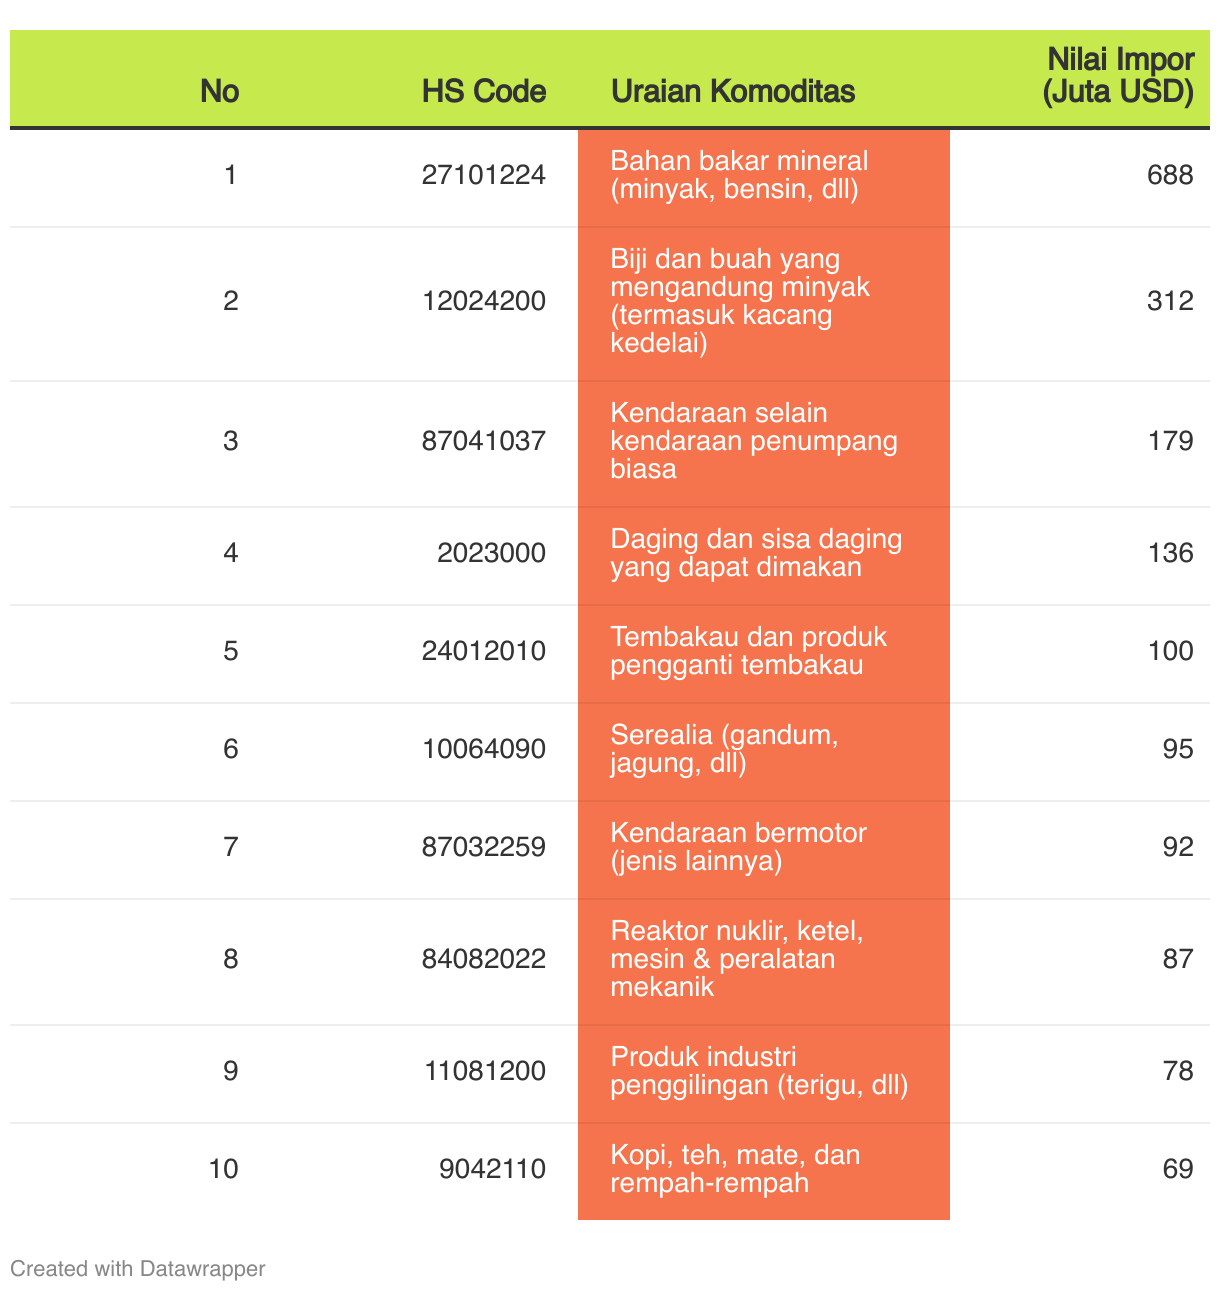Open the 'Created with Datawrapper' link
The height and width of the screenshot is (1292, 1220).
tap(138, 1268)
